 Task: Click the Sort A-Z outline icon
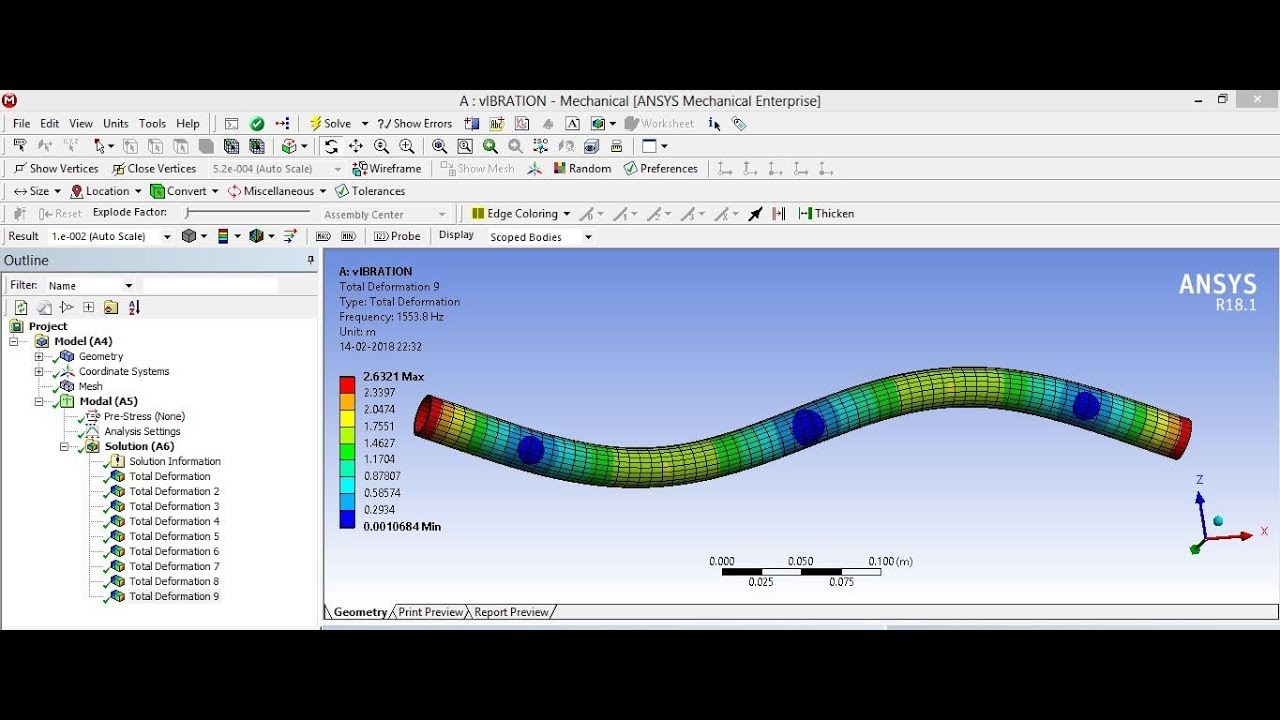pyautogui.click(x=134, y=307)
